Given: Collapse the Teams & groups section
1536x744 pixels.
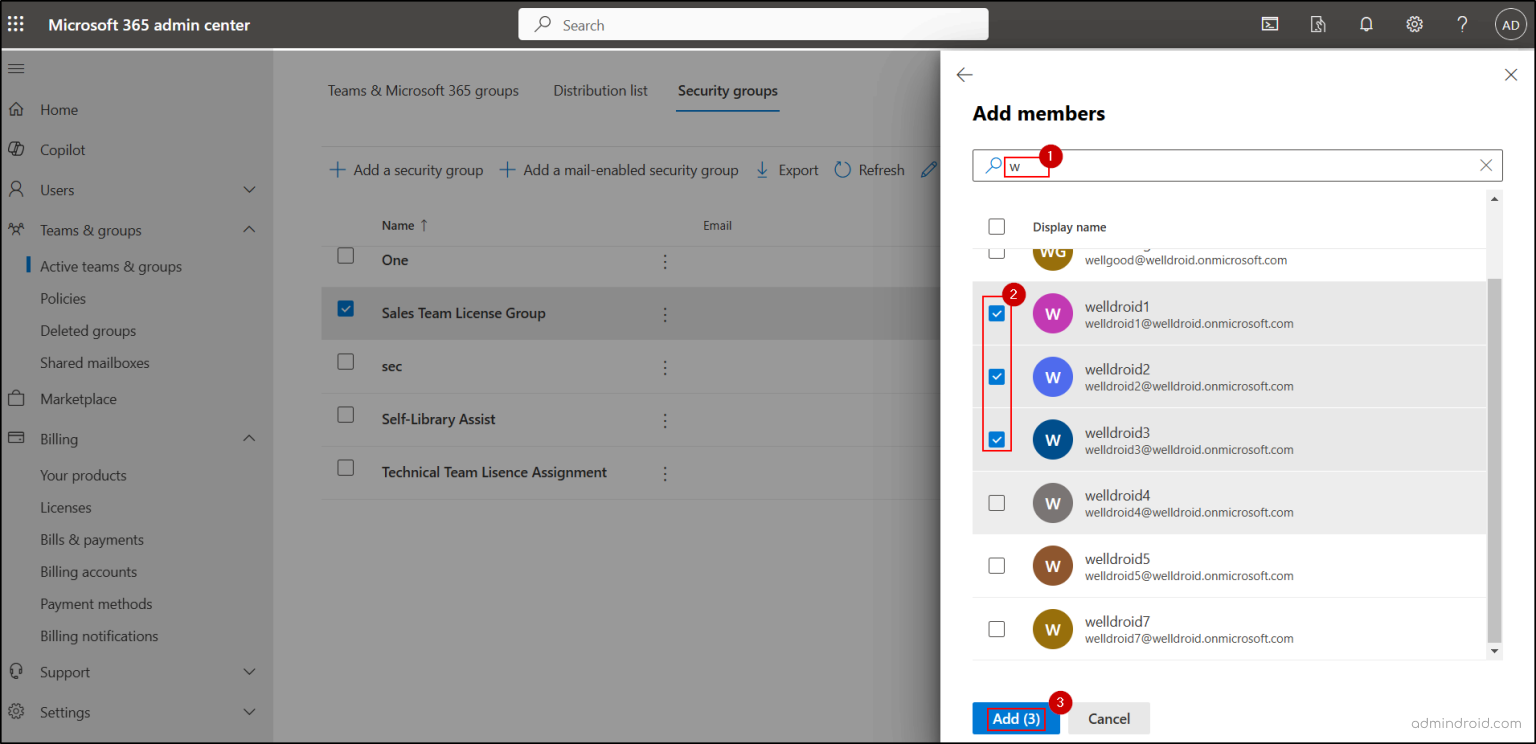Looking at the screenshot, I should coord(249,230).
